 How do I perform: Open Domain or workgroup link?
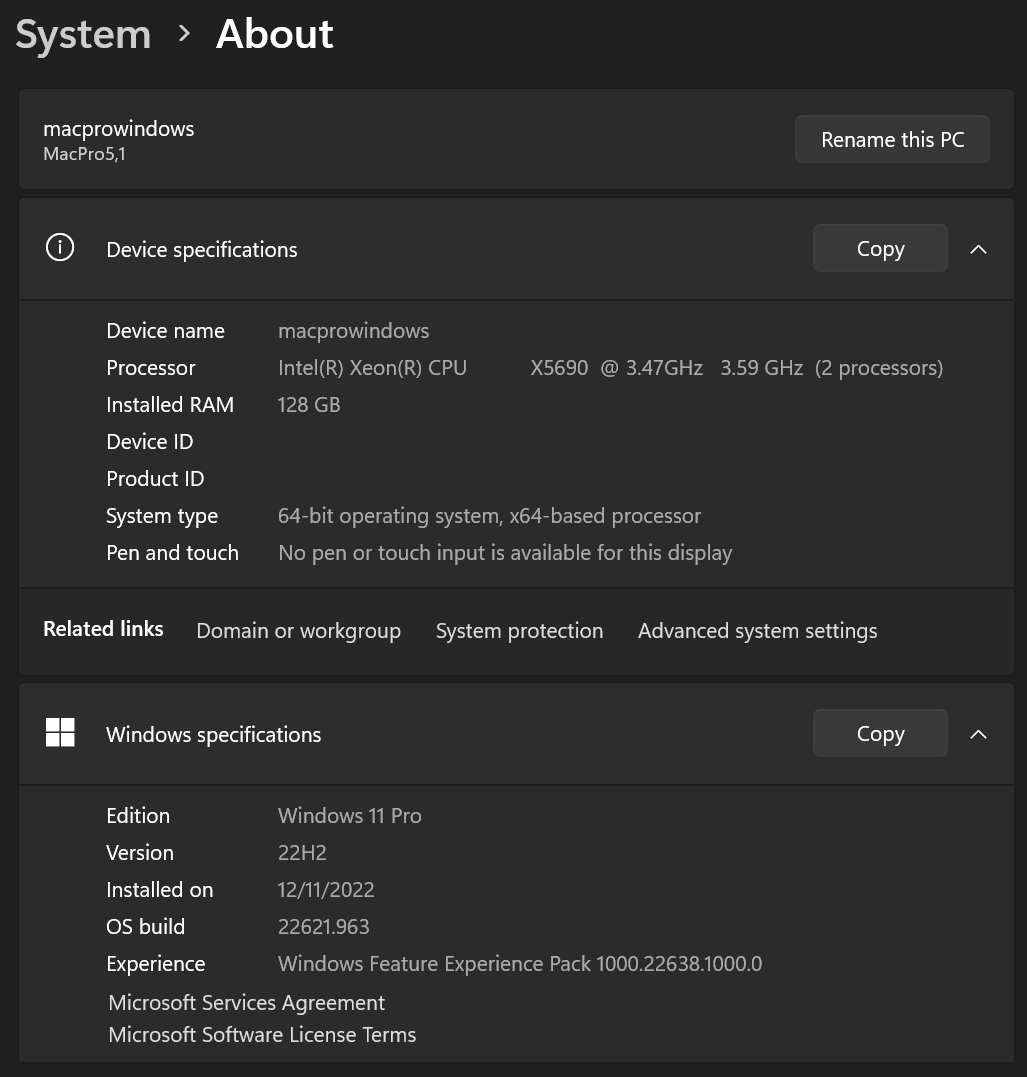(298, 631)
